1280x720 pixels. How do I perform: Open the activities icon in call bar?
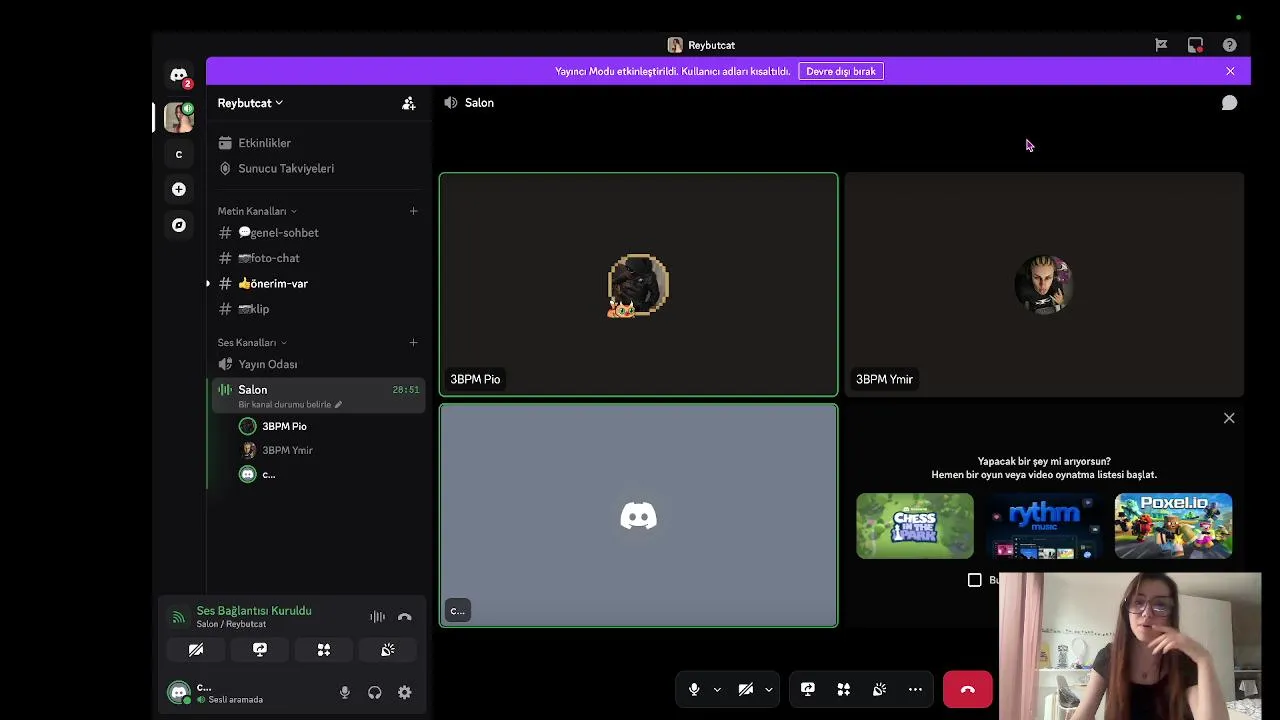click(x=844, y=689)
